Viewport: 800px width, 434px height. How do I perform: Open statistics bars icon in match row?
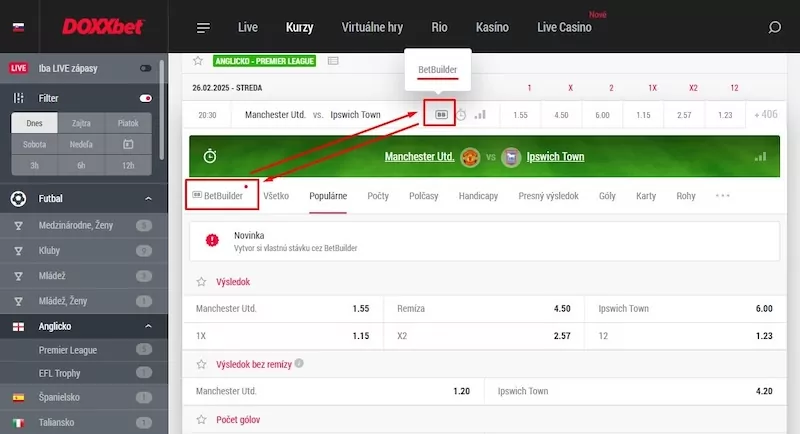[x=480, y=115]
